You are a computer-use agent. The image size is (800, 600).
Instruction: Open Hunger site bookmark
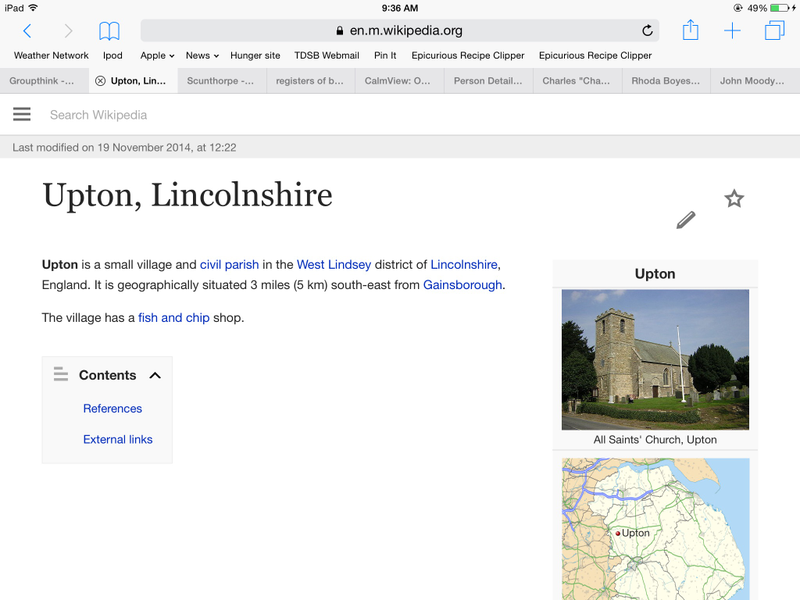[x=255, y=55]
